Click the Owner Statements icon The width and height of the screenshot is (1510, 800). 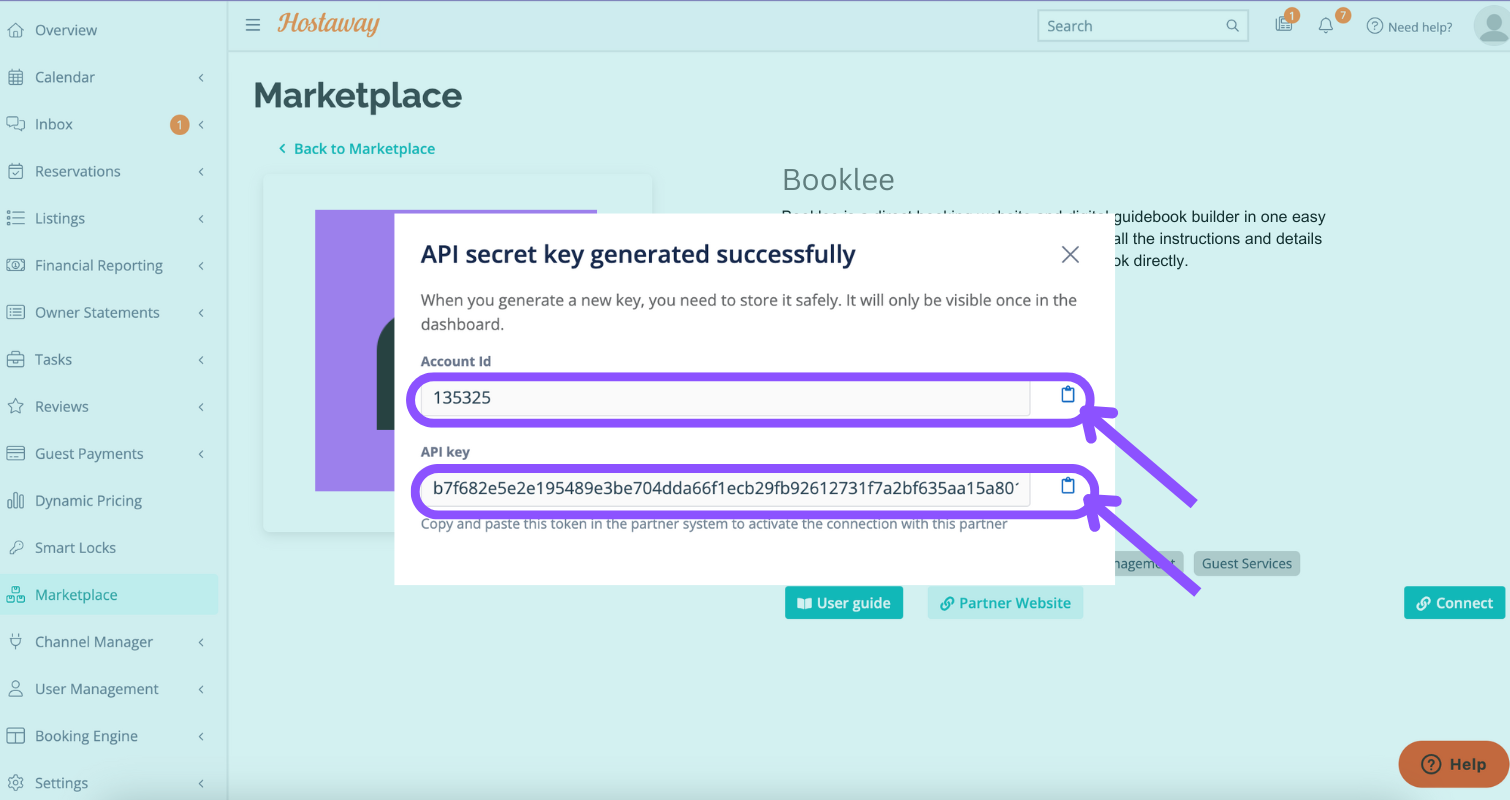[15, 312]
